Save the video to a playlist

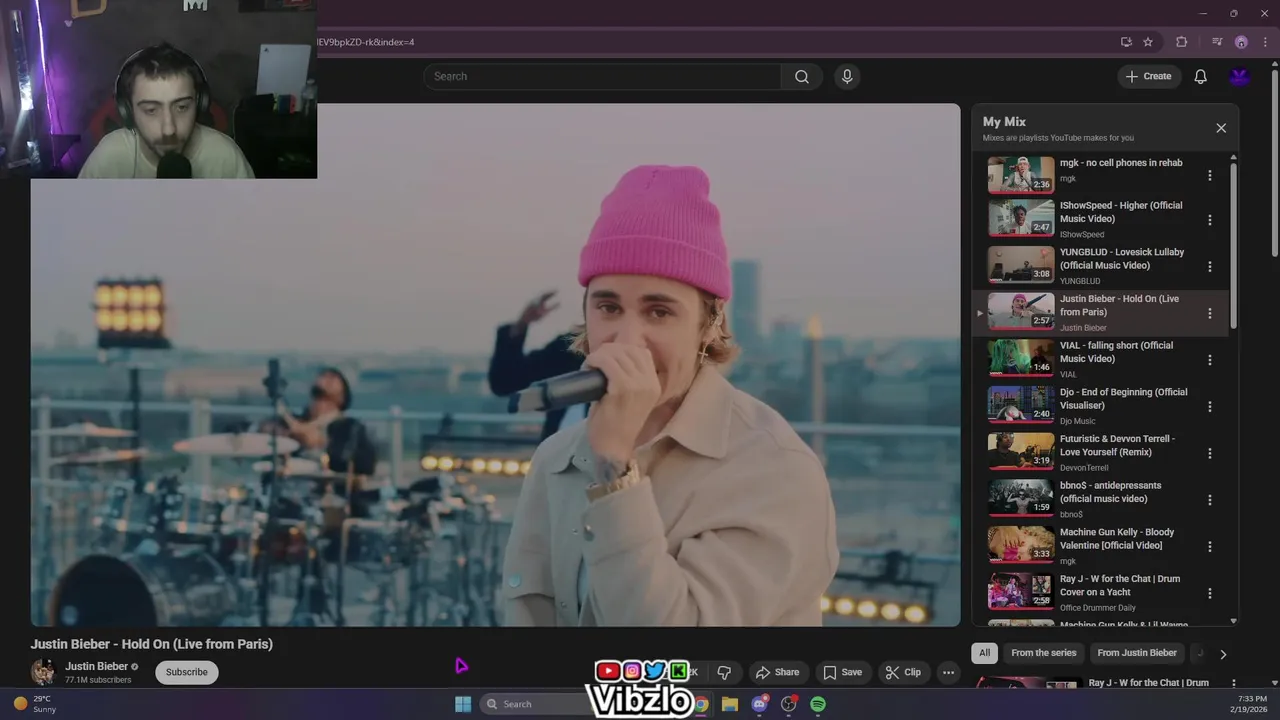tap(842, 672)
